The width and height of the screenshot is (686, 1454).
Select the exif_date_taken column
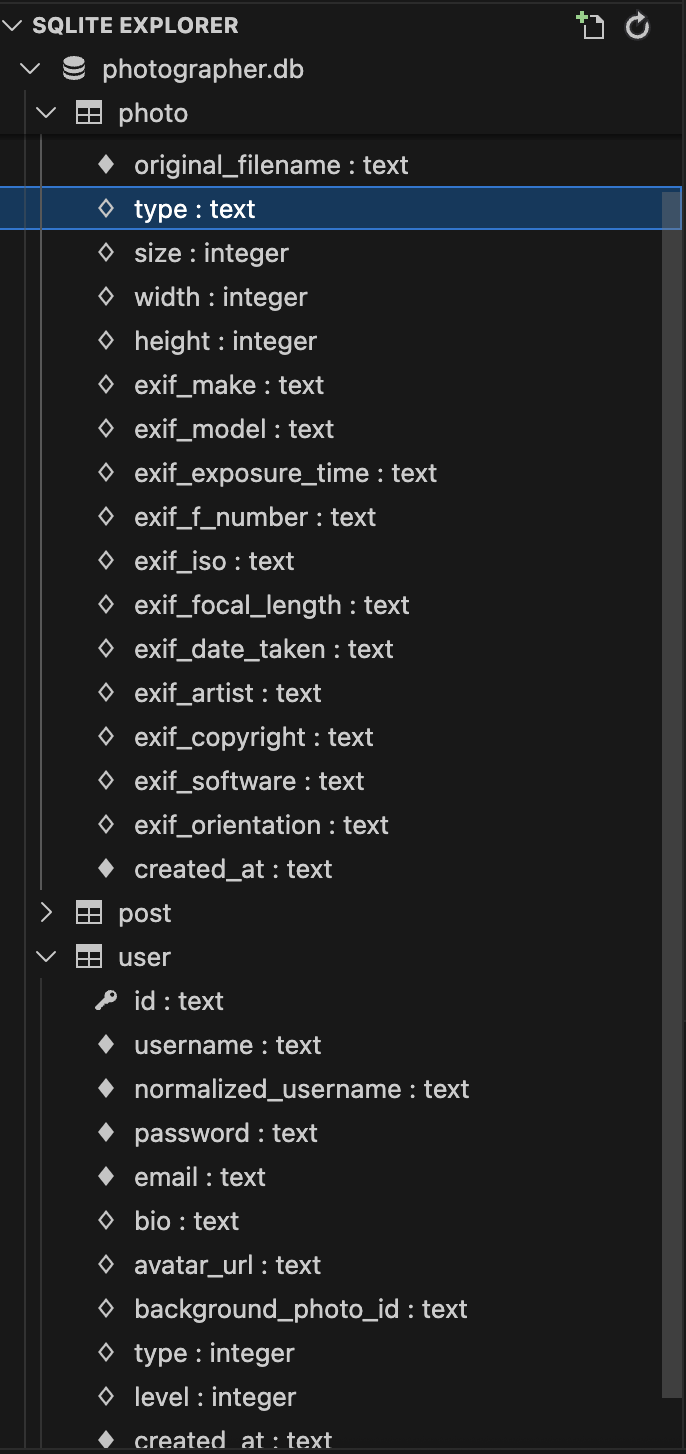[263, 649]
